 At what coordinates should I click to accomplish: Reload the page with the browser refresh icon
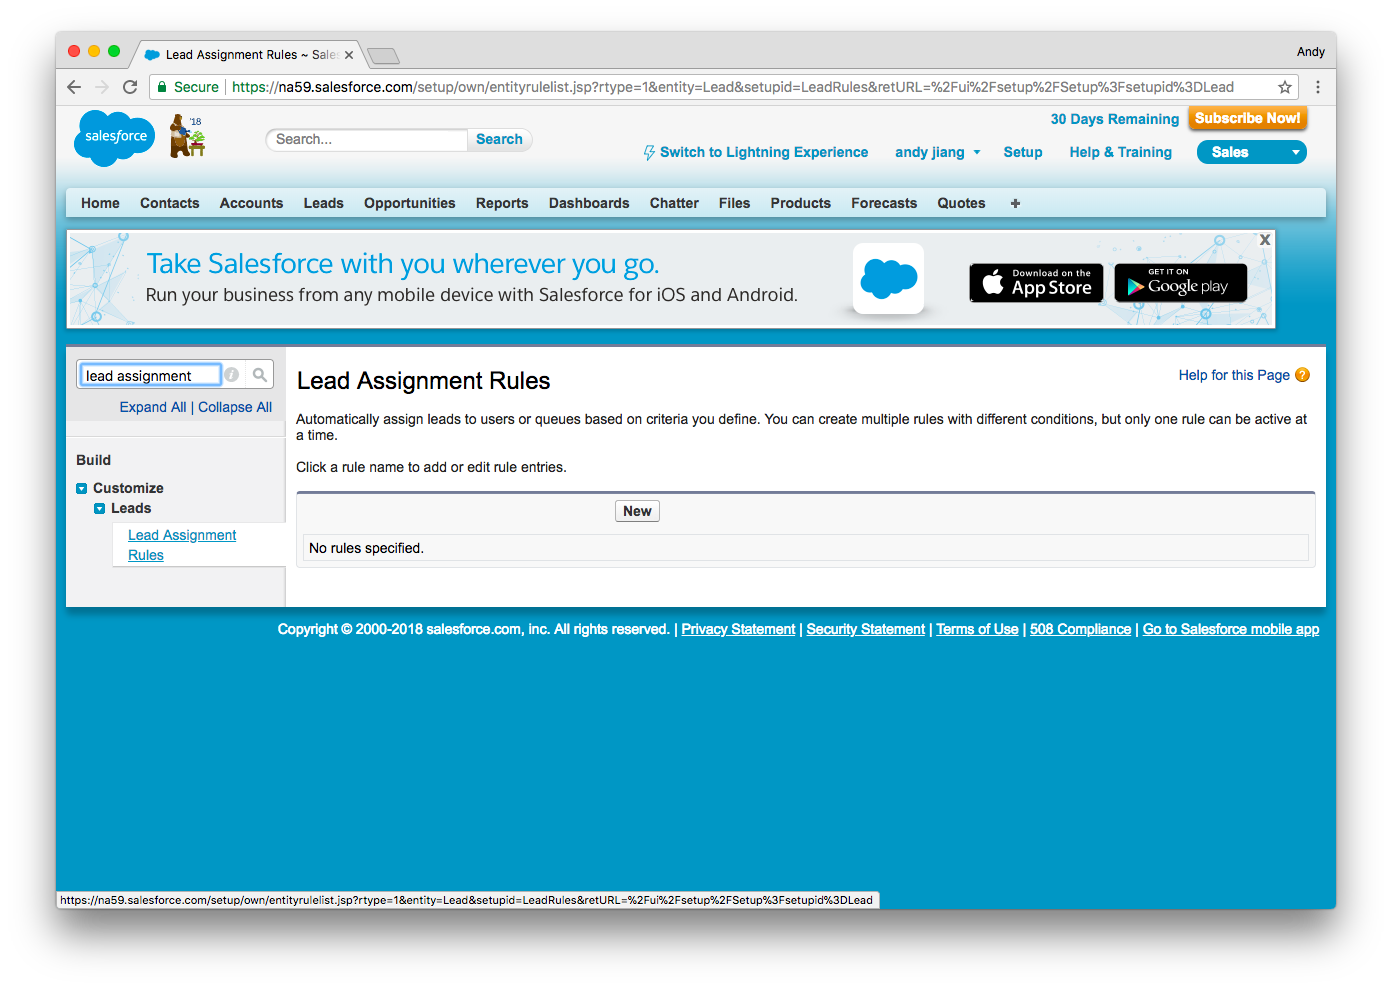point(130,87)
